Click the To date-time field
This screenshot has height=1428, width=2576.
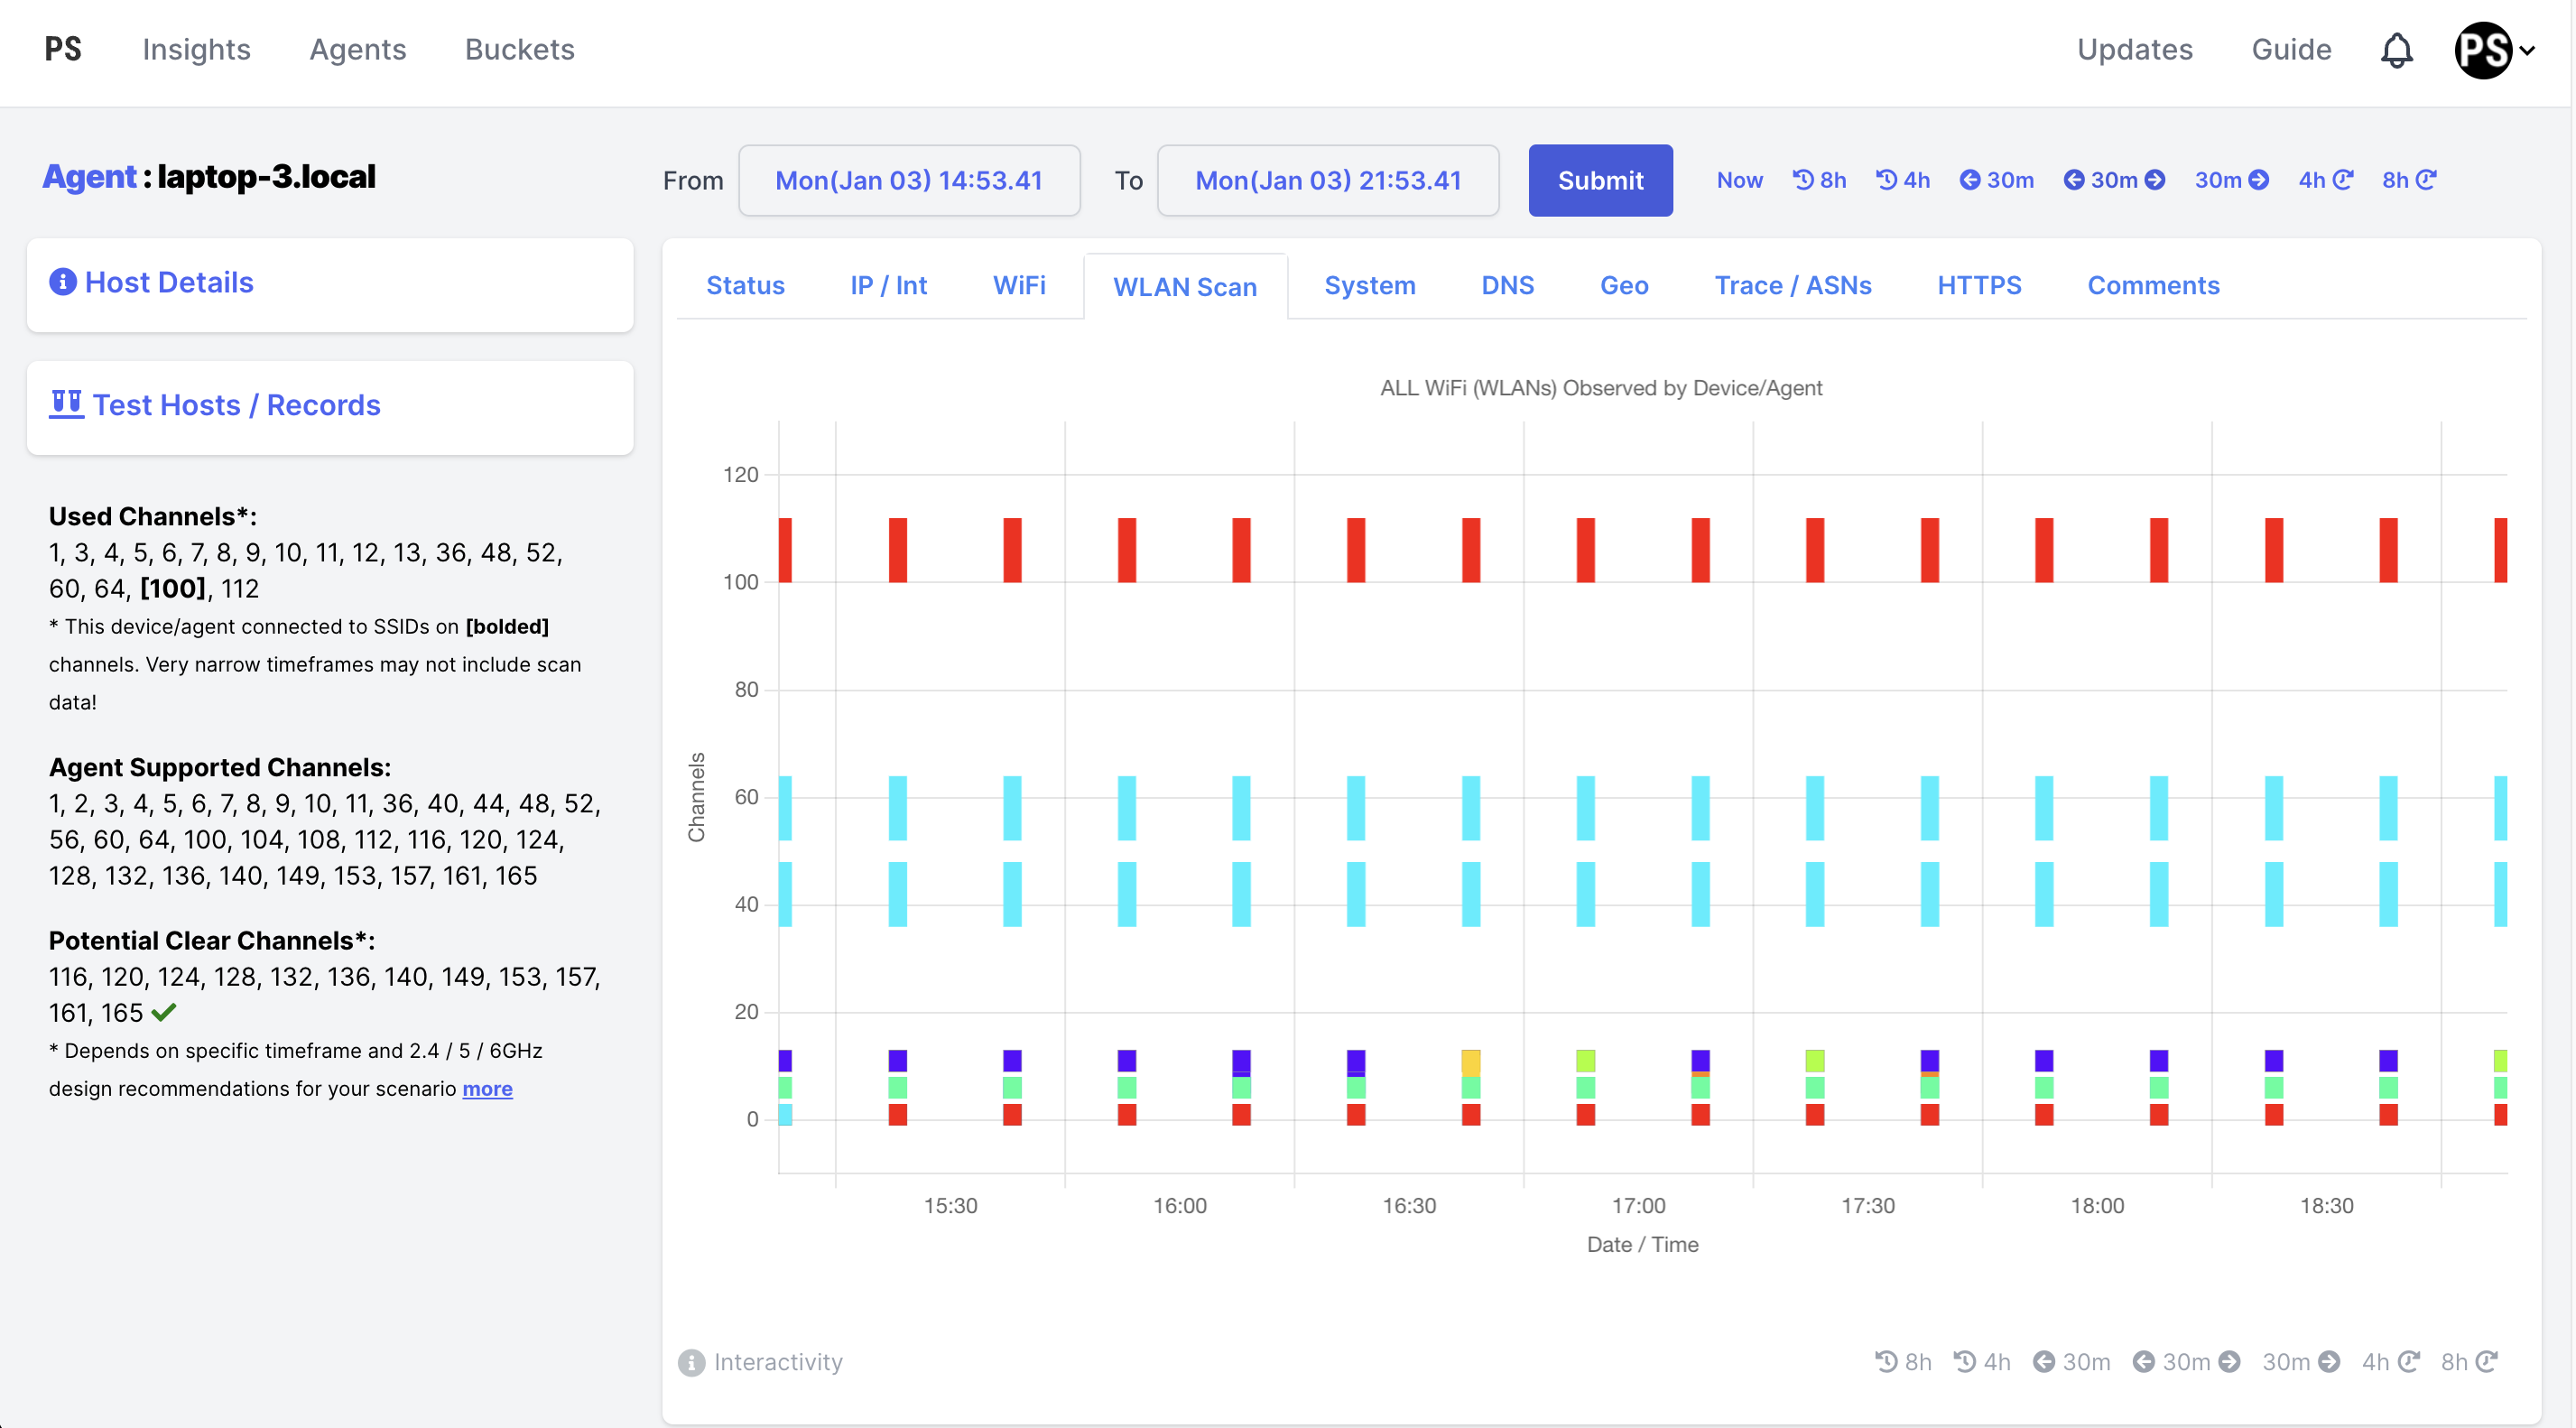point(1327,180)
